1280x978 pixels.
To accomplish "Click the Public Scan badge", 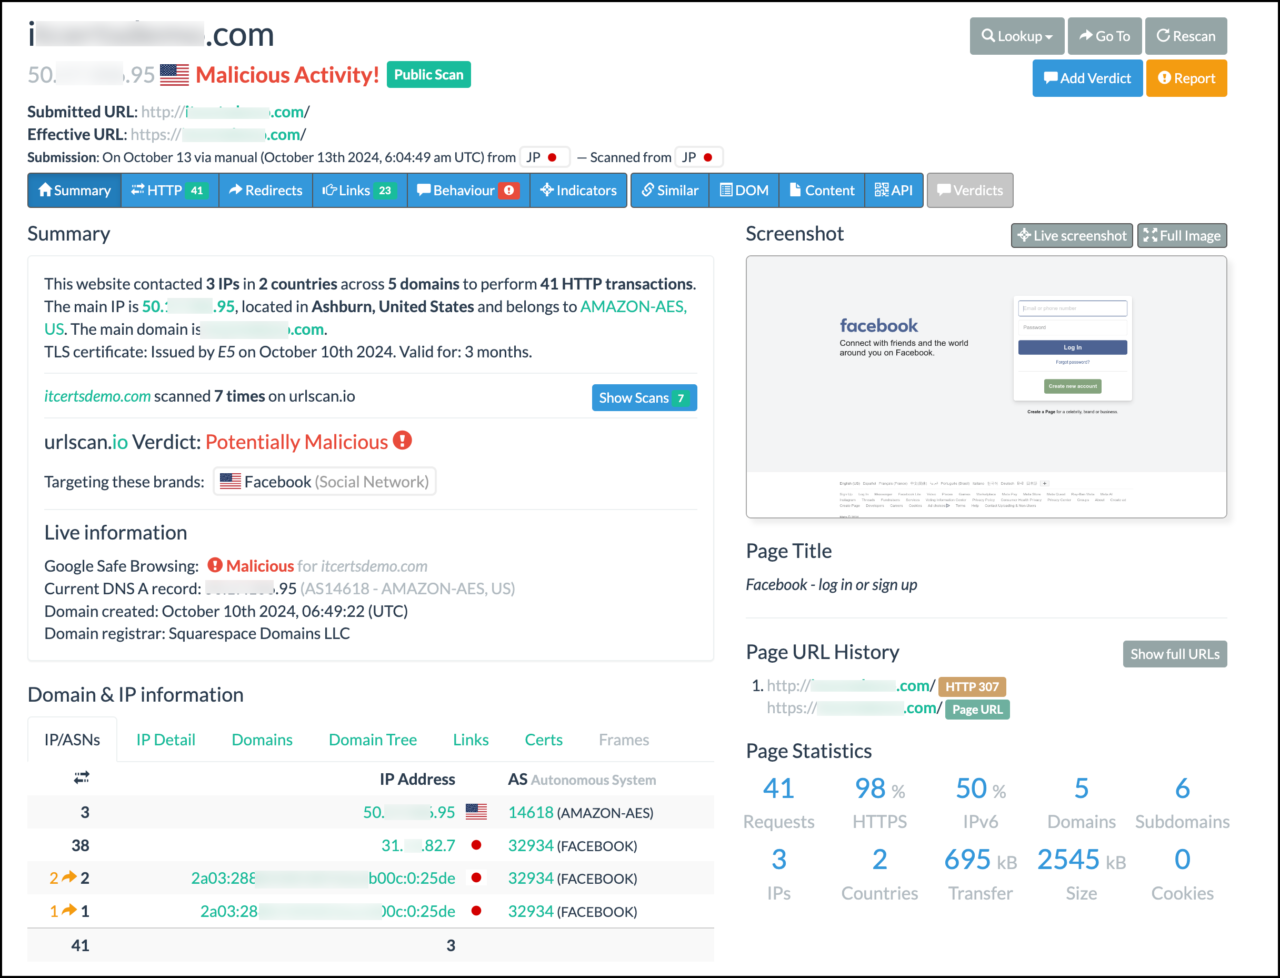I will (x=428, y=74).
